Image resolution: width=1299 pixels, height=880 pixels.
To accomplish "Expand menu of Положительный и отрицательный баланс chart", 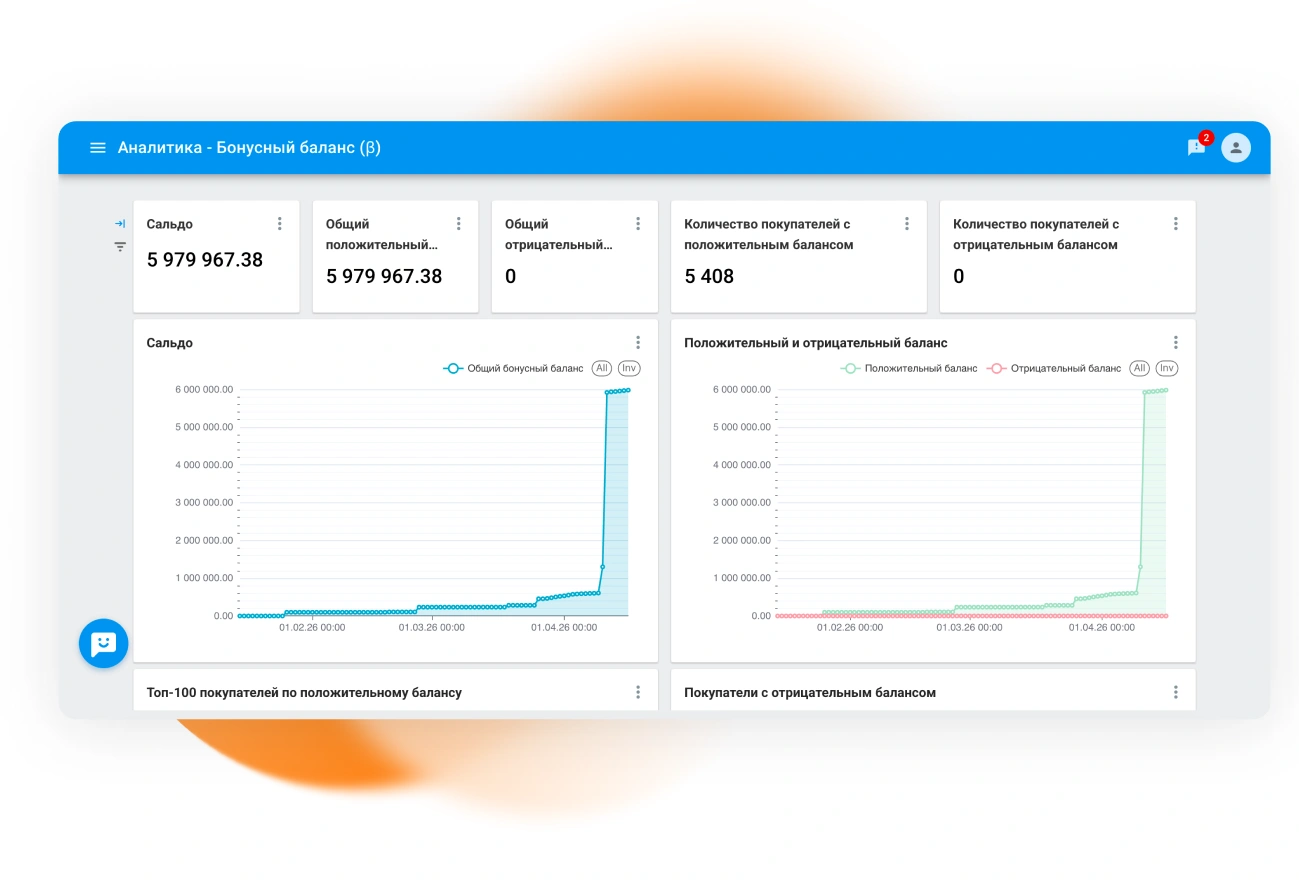I will click(x=1176, y=343).
